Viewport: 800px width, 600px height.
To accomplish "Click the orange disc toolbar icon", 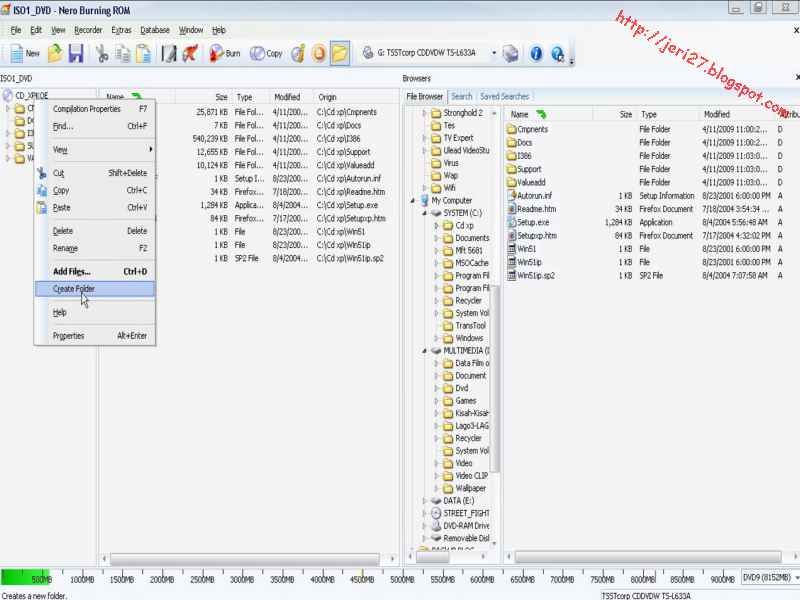I will pyautogui.click(x=319, y=53).
